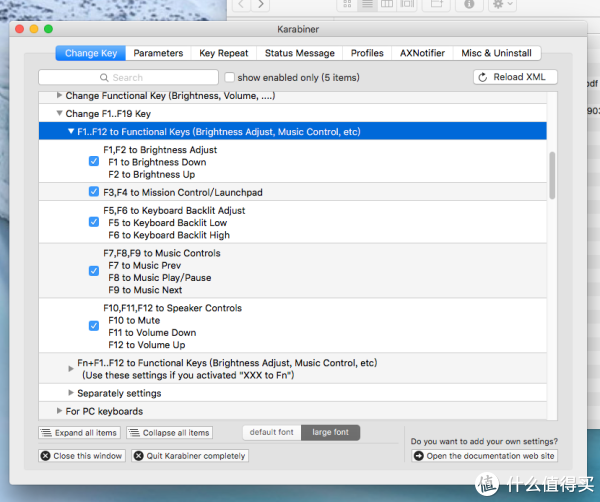Select the Change Key tab

tap(91, 53)
